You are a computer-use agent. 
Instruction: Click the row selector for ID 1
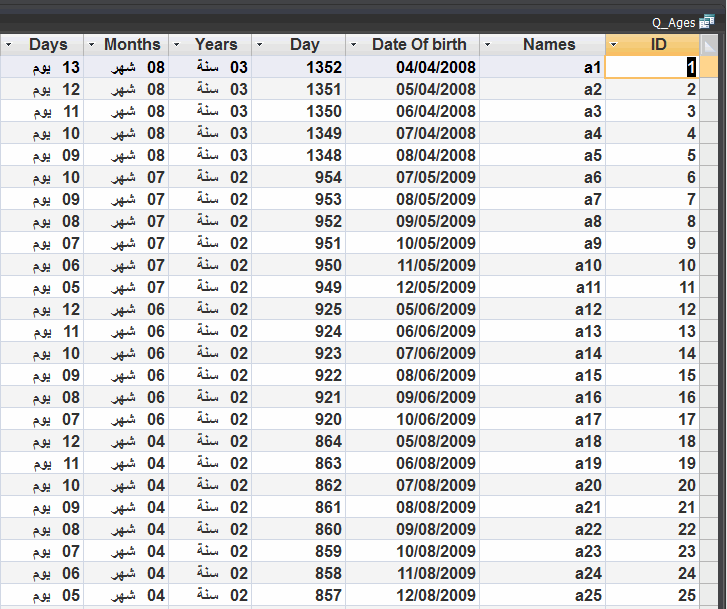[709, 67]
